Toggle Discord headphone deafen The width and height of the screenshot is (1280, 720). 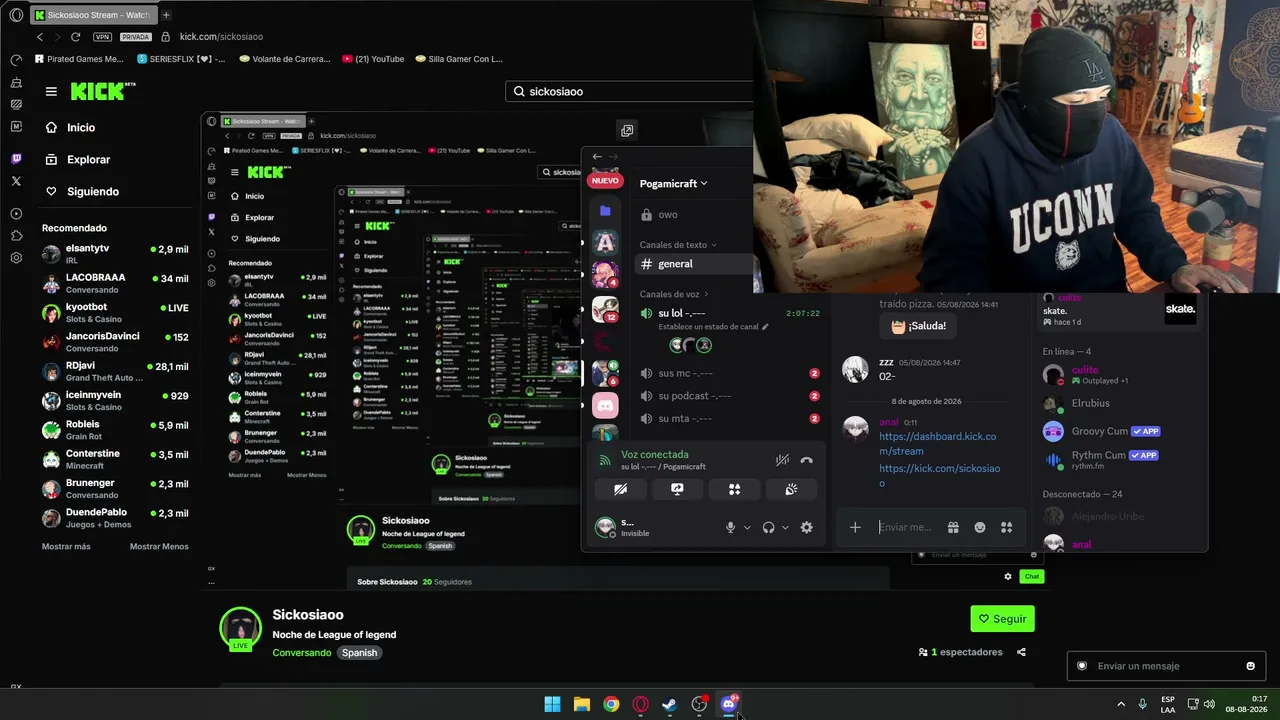click(x=769, y=528)
